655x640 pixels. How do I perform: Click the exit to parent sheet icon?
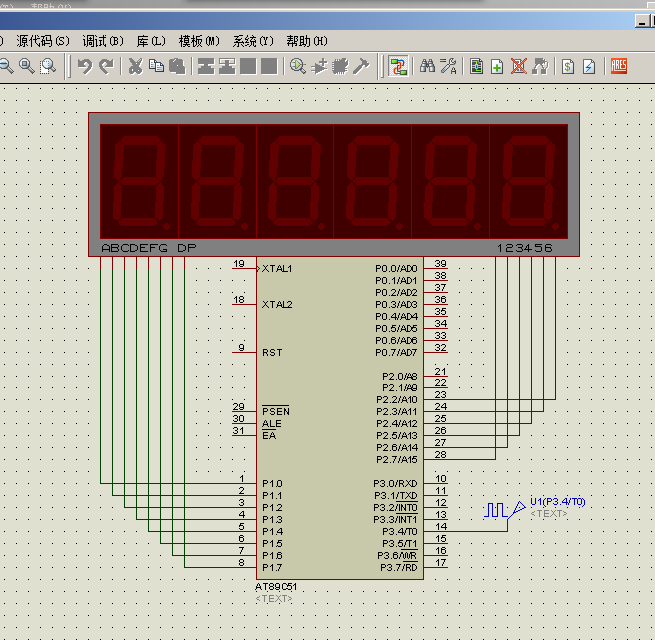point(540,66)
